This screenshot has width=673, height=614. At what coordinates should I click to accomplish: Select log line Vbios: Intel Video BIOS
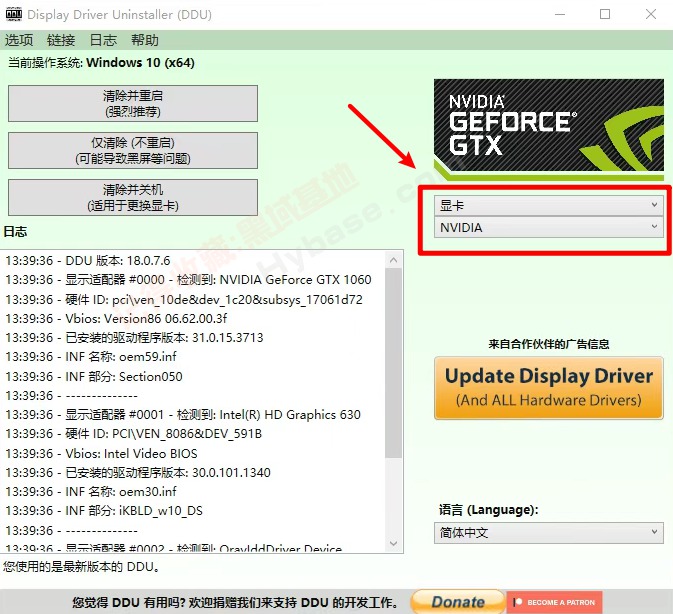(x=101, y=454)
